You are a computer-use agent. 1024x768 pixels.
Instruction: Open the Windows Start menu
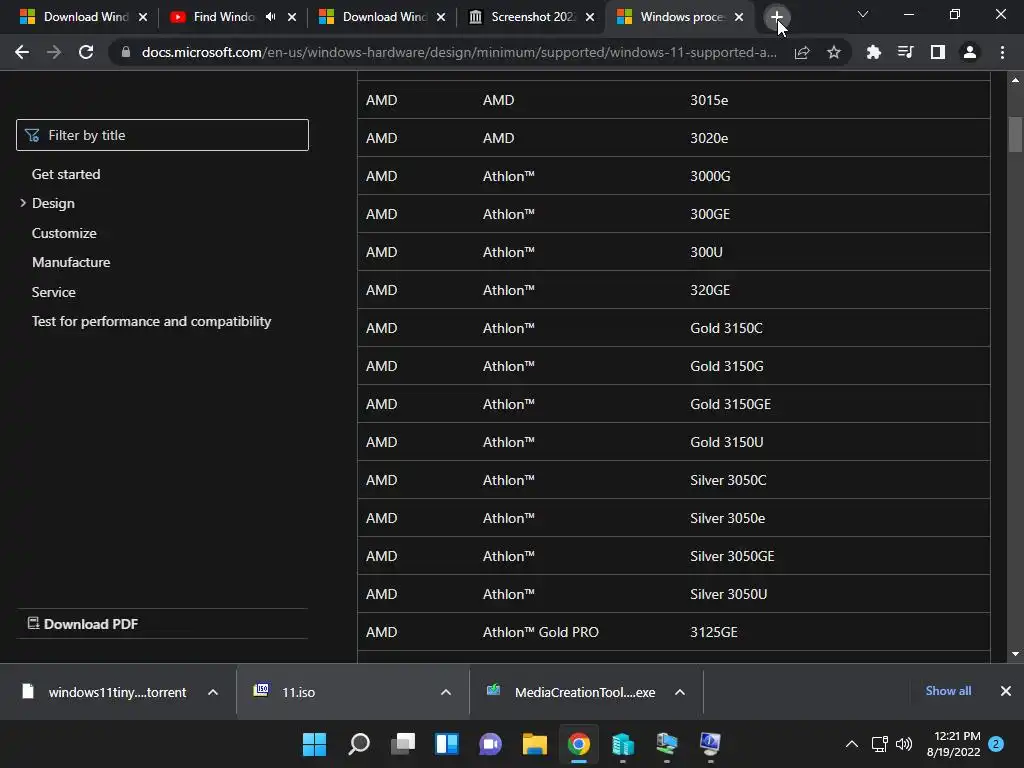[x=314, y=744]
